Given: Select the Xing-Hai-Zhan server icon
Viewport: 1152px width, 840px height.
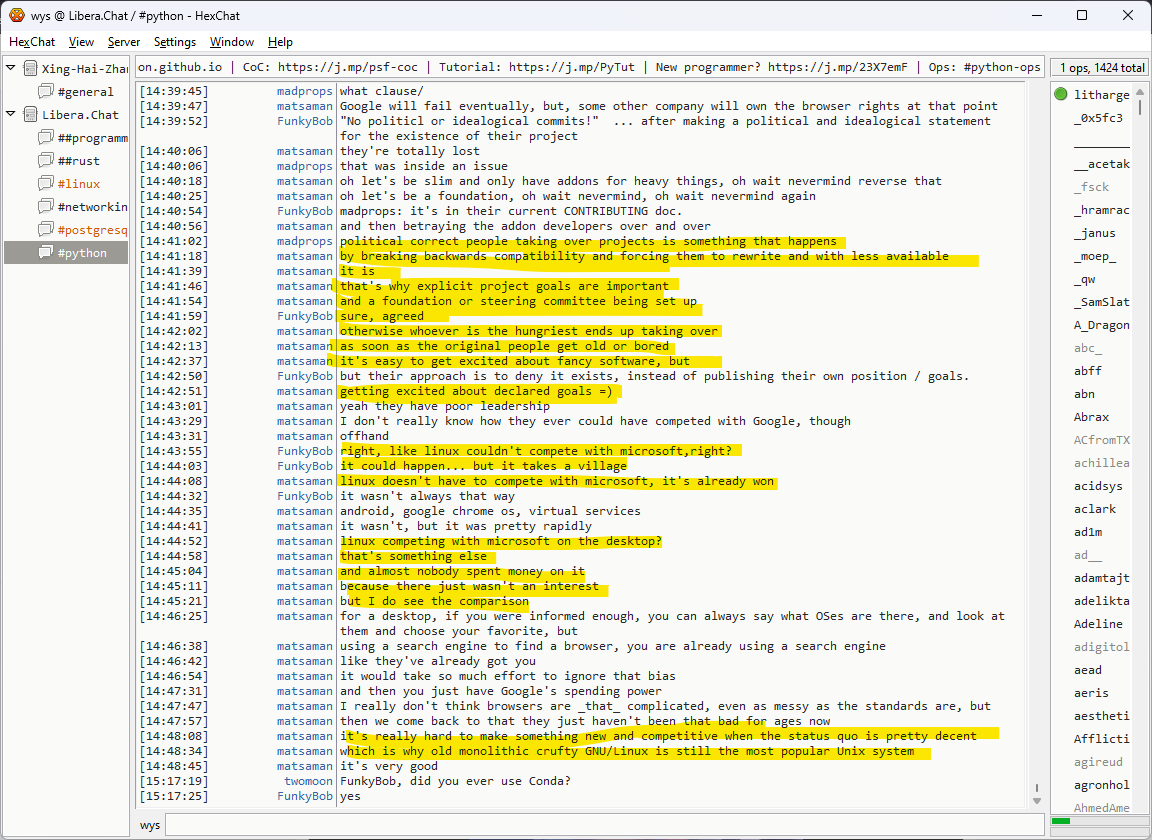Looking at the screenshot, I should [x=30, y=69].
